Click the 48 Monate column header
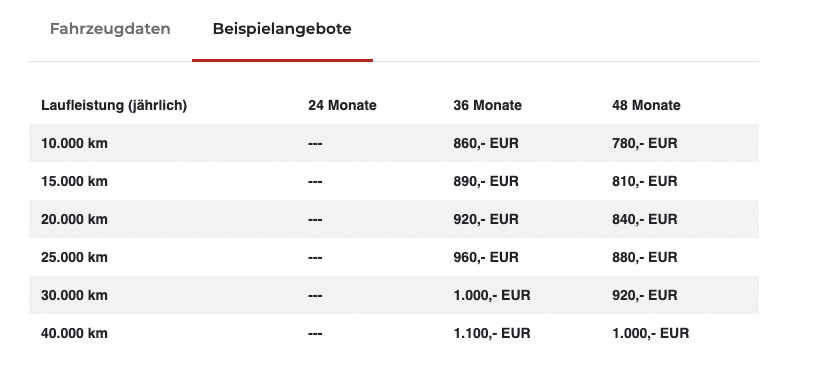 tap(646, 106)
